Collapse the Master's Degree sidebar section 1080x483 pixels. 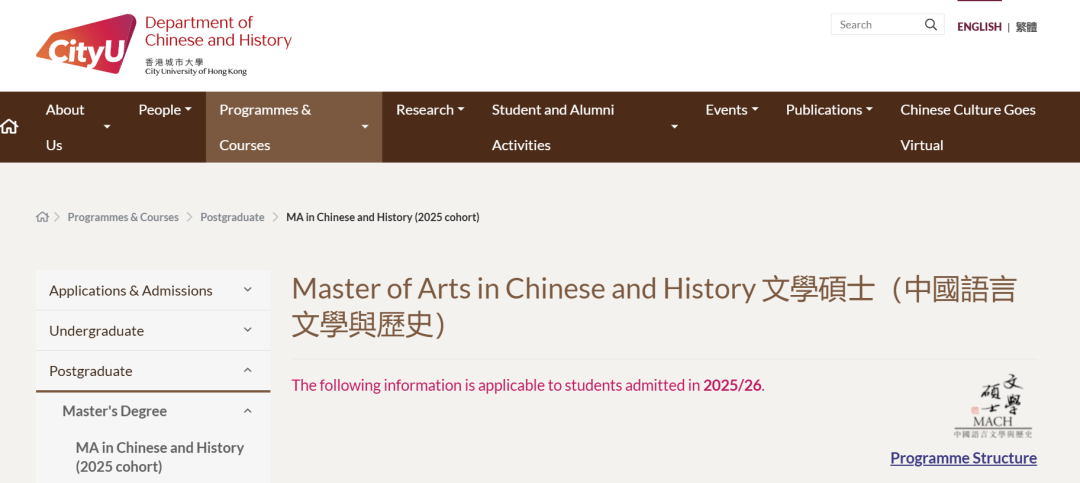[x=247, y=411]
